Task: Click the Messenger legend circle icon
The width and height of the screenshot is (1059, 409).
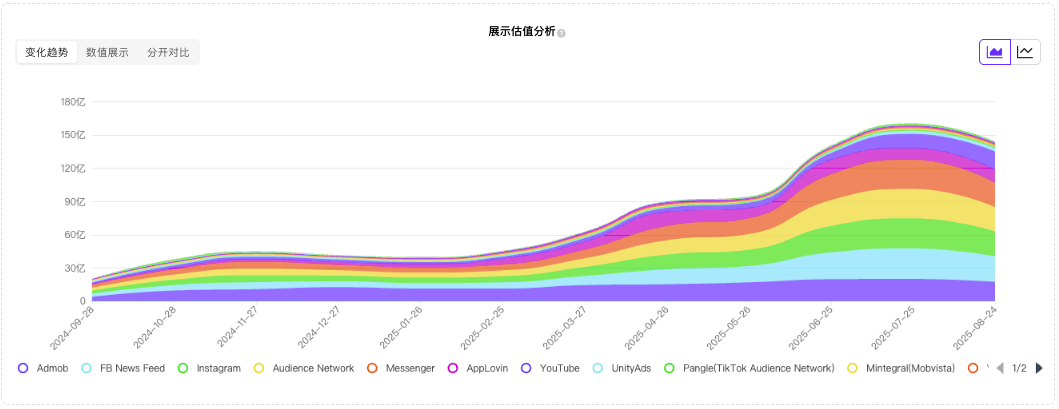Action: click(x=372, y=368)
